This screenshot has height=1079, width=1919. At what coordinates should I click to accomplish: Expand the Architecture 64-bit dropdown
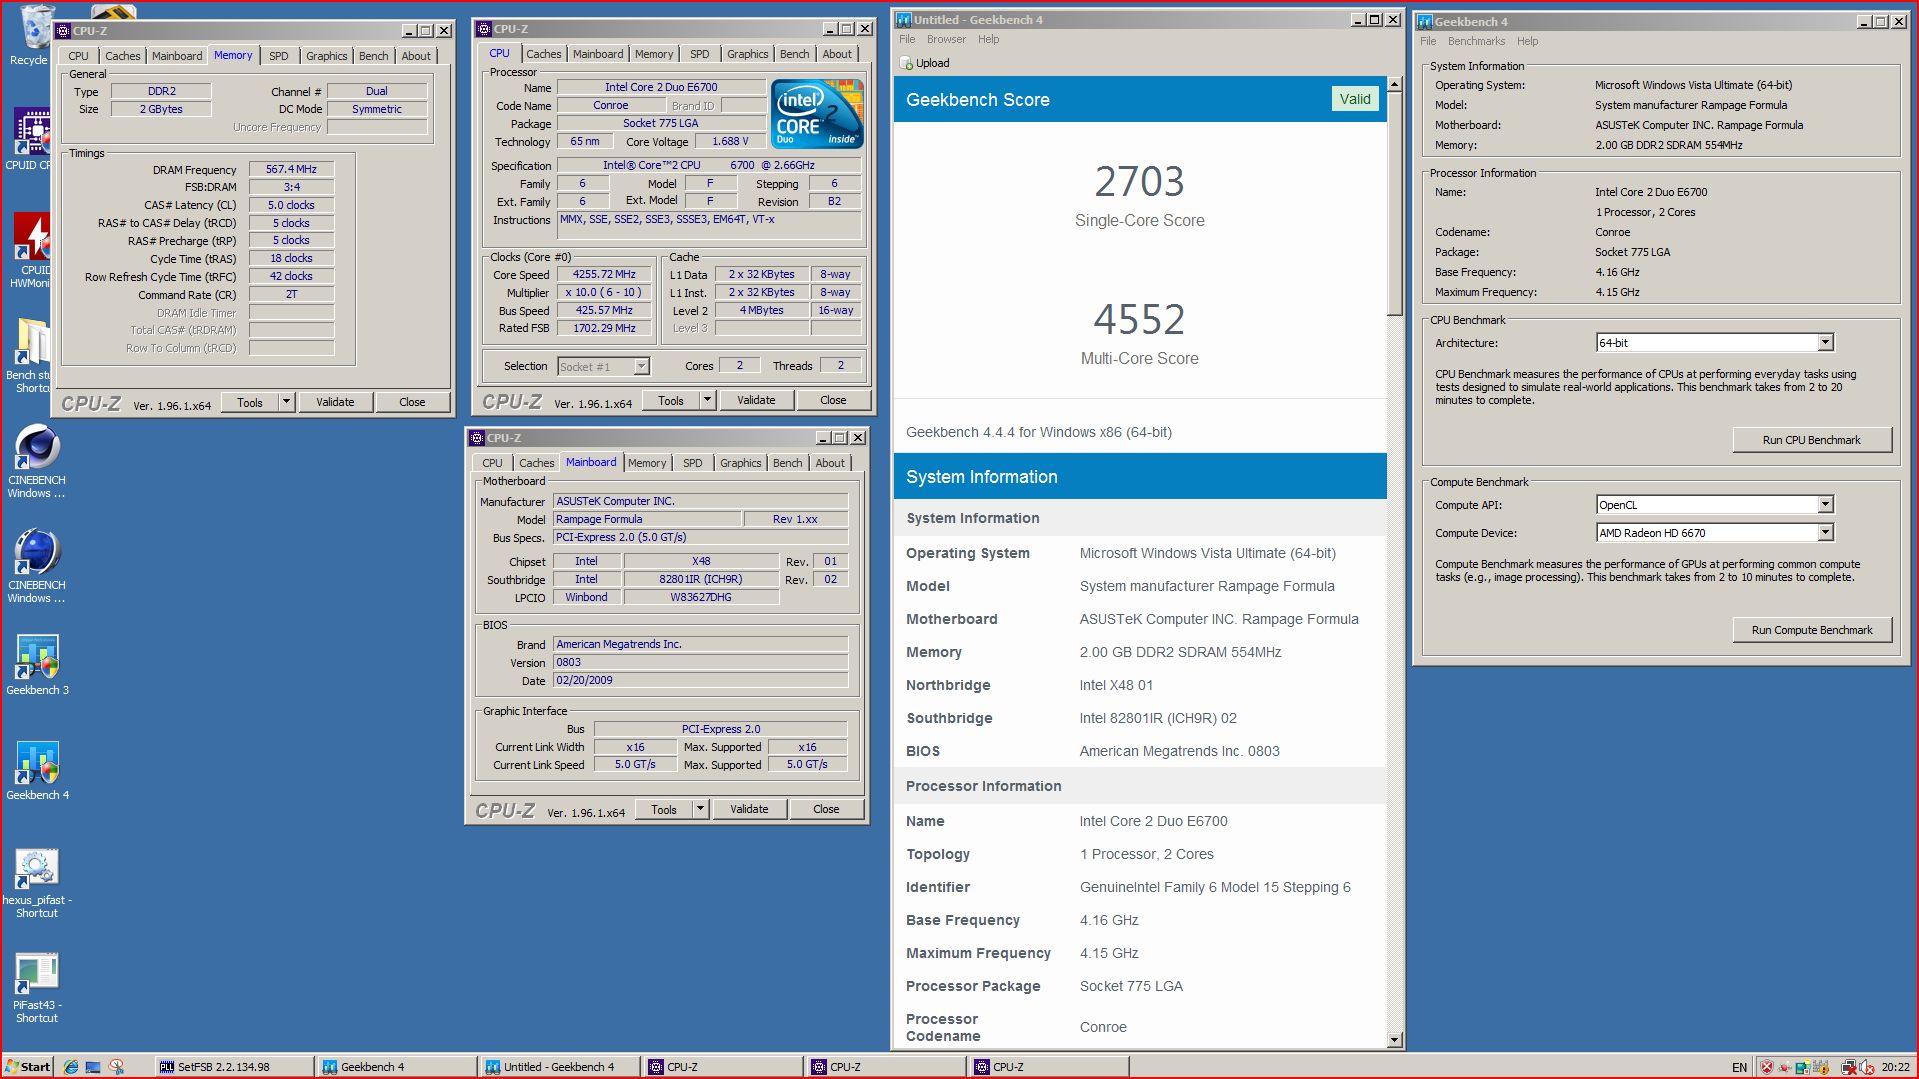pos(1825,343)
